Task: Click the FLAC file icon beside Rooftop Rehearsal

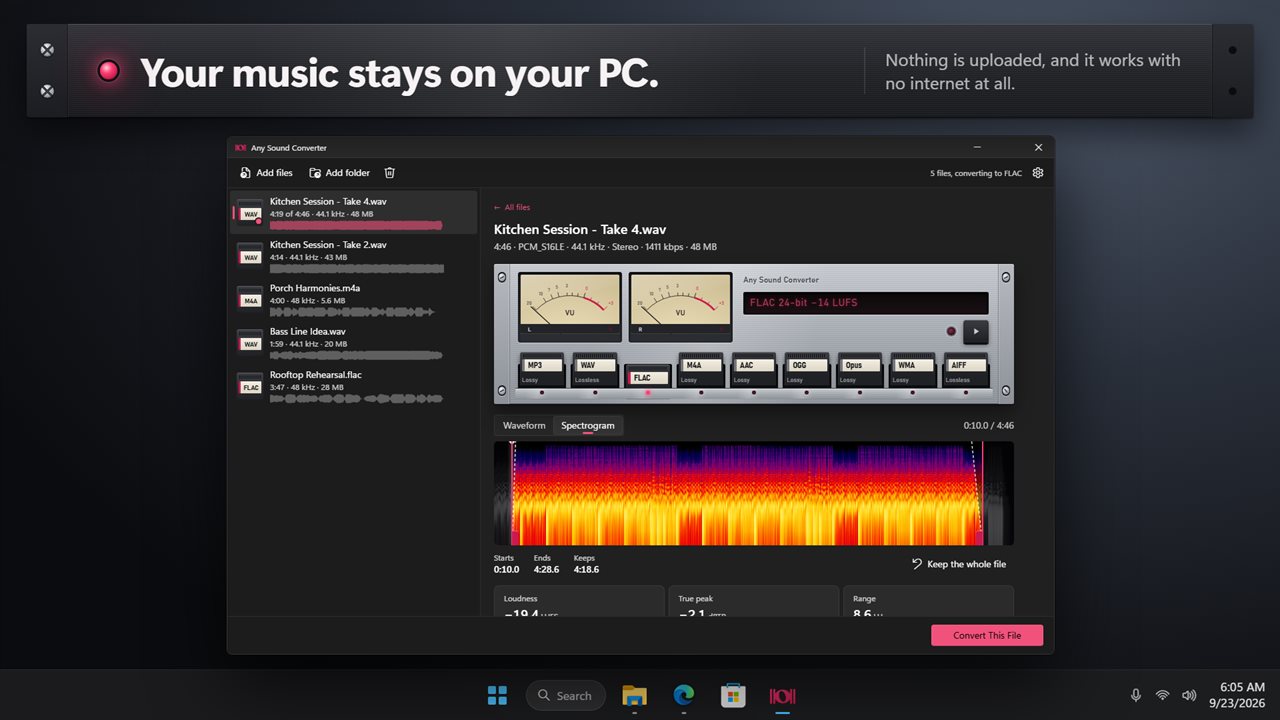Action: (x=250, y=386)
